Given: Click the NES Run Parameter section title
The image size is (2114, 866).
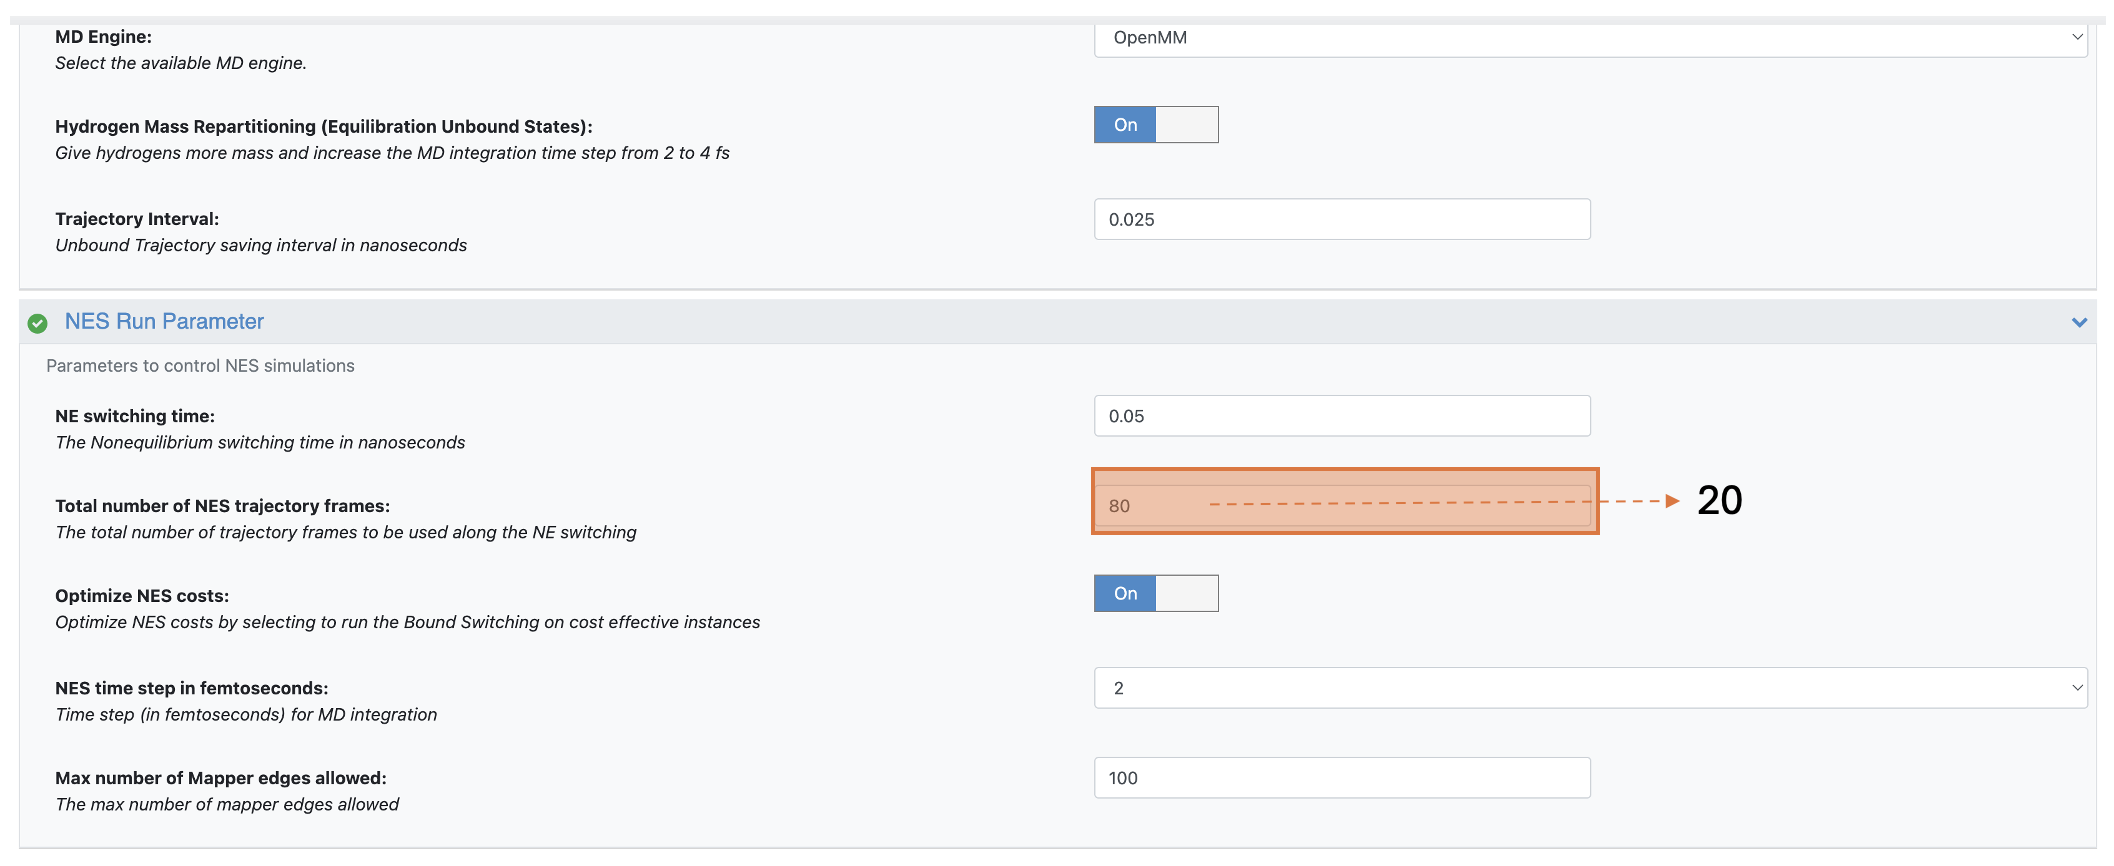Looking at the screenshot, I should click(164, 322).
